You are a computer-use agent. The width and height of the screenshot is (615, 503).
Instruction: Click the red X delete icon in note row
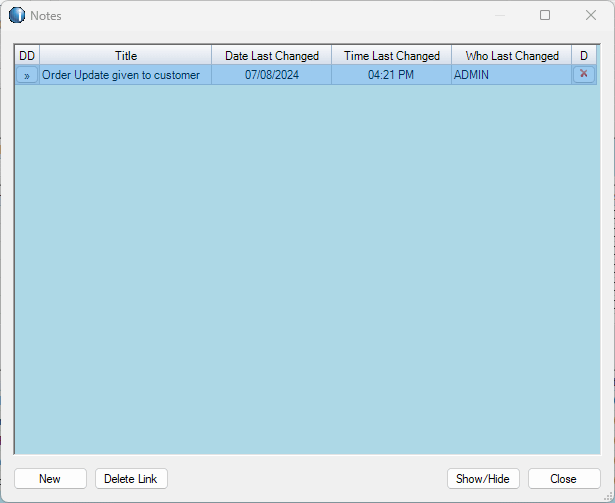584,74
